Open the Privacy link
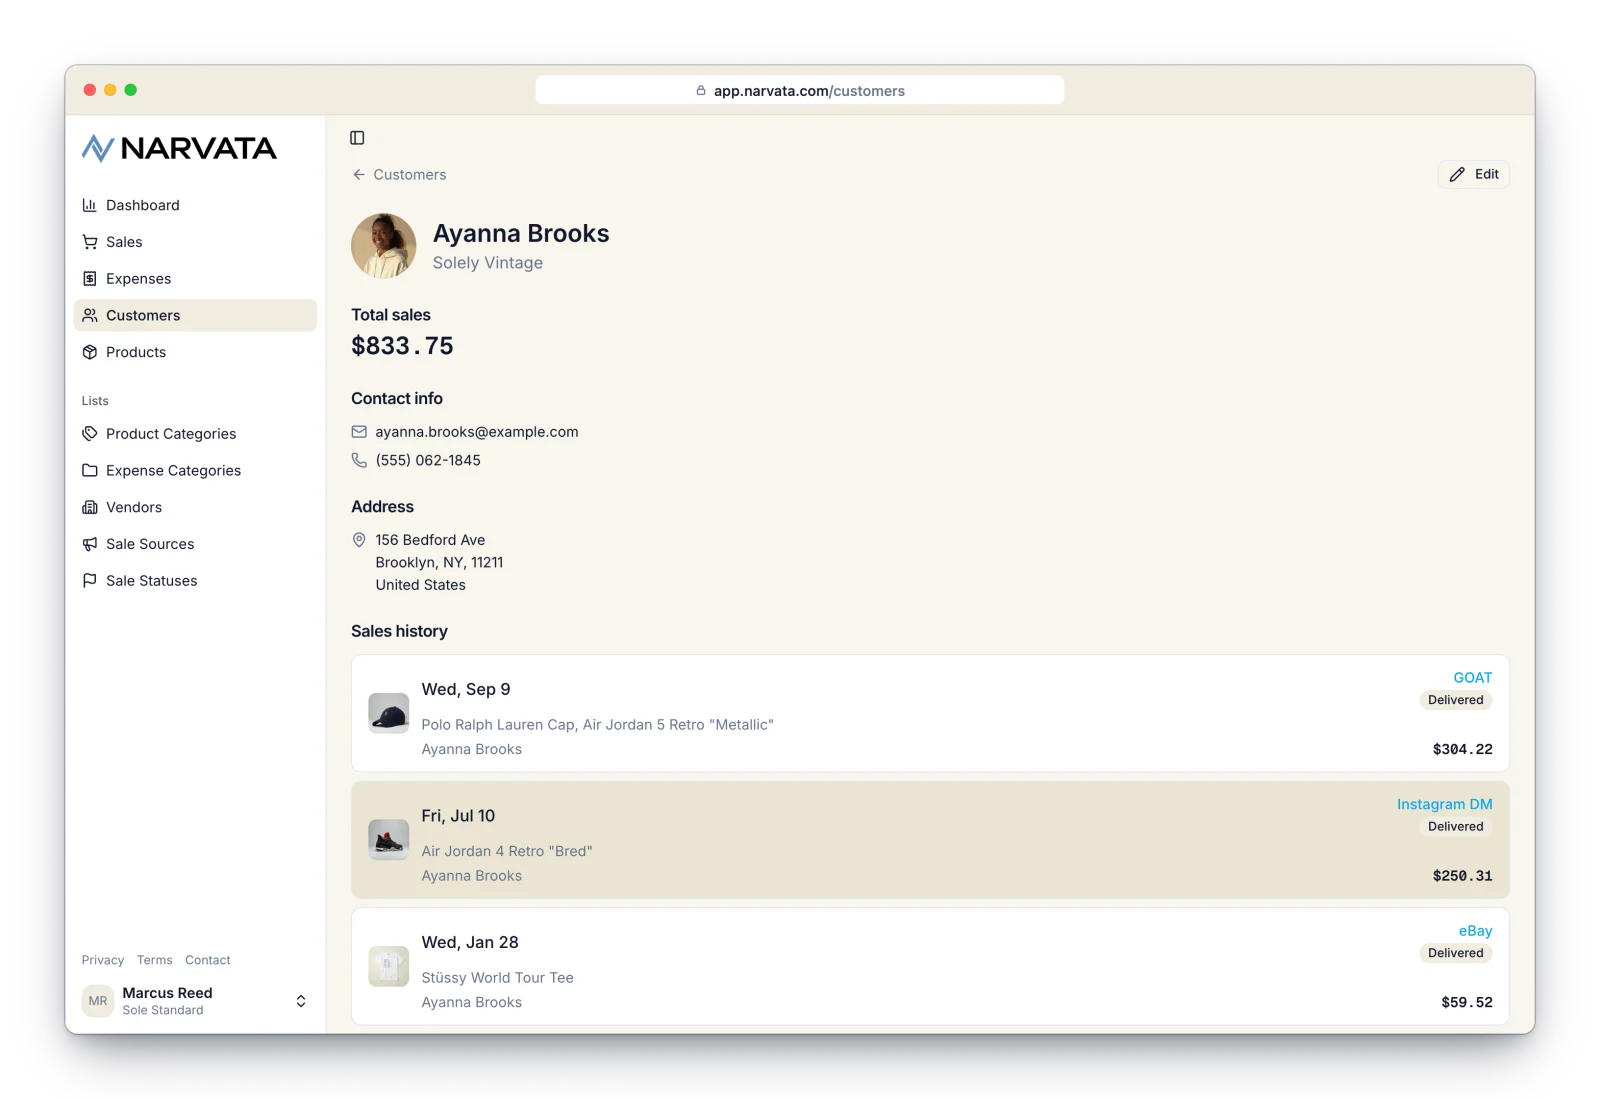This screenshot has width=1600, height=1099. [103, 960]
